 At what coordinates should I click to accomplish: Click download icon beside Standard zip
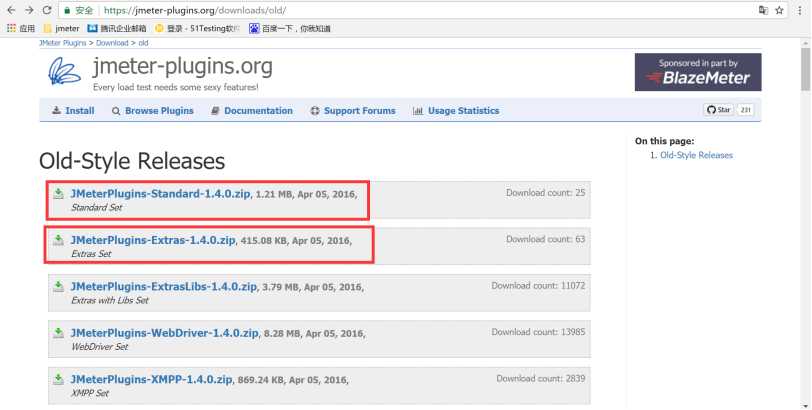tap(59, 194)
